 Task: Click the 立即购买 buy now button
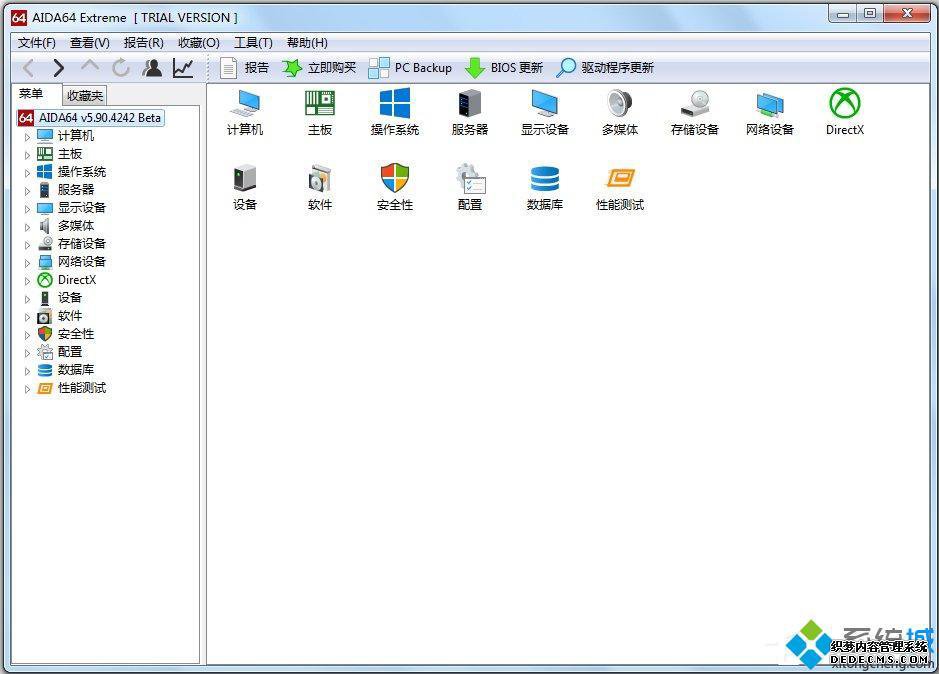point(319,68)
